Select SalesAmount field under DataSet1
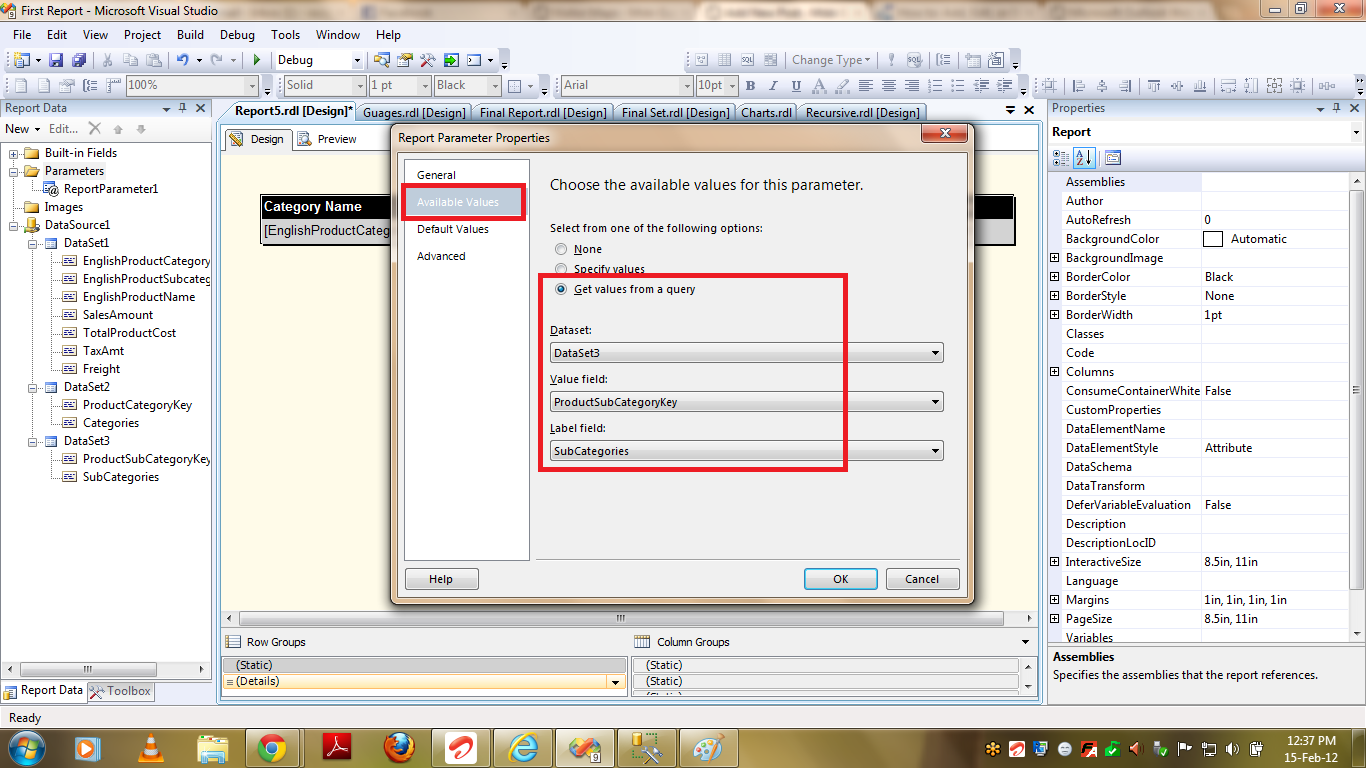 click(x=118, y=315)
